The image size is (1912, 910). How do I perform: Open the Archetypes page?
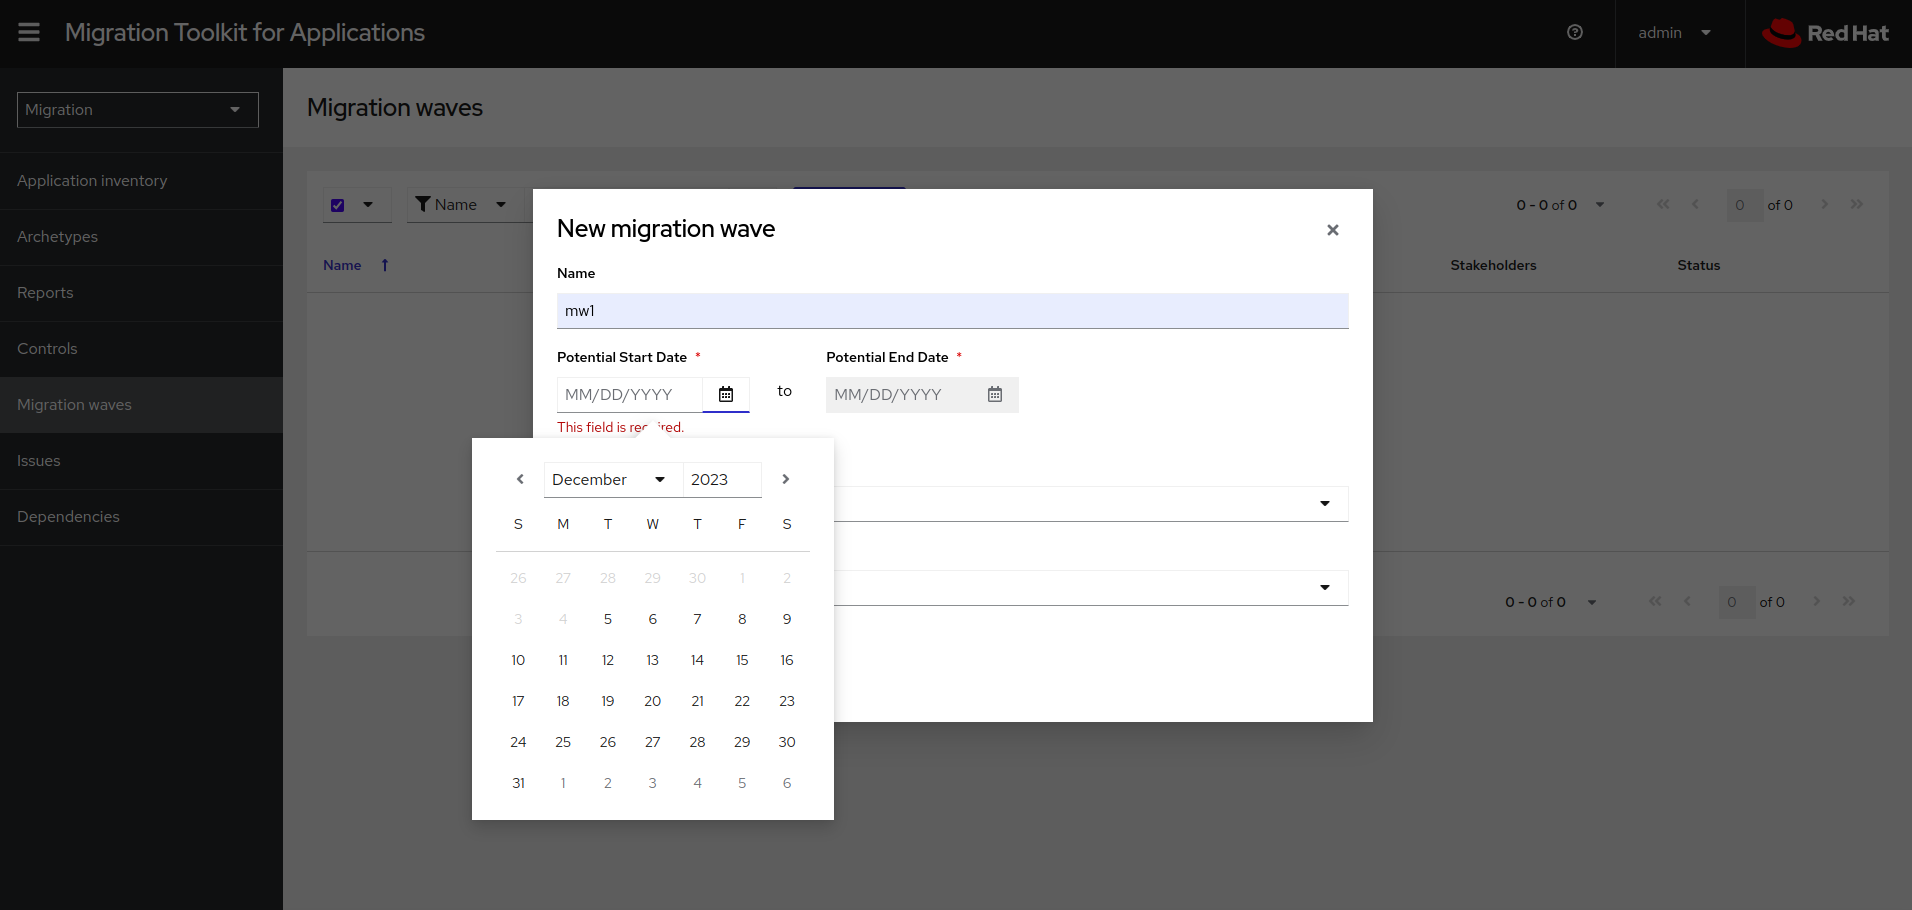pyautogui.click(x=58, y=237)
